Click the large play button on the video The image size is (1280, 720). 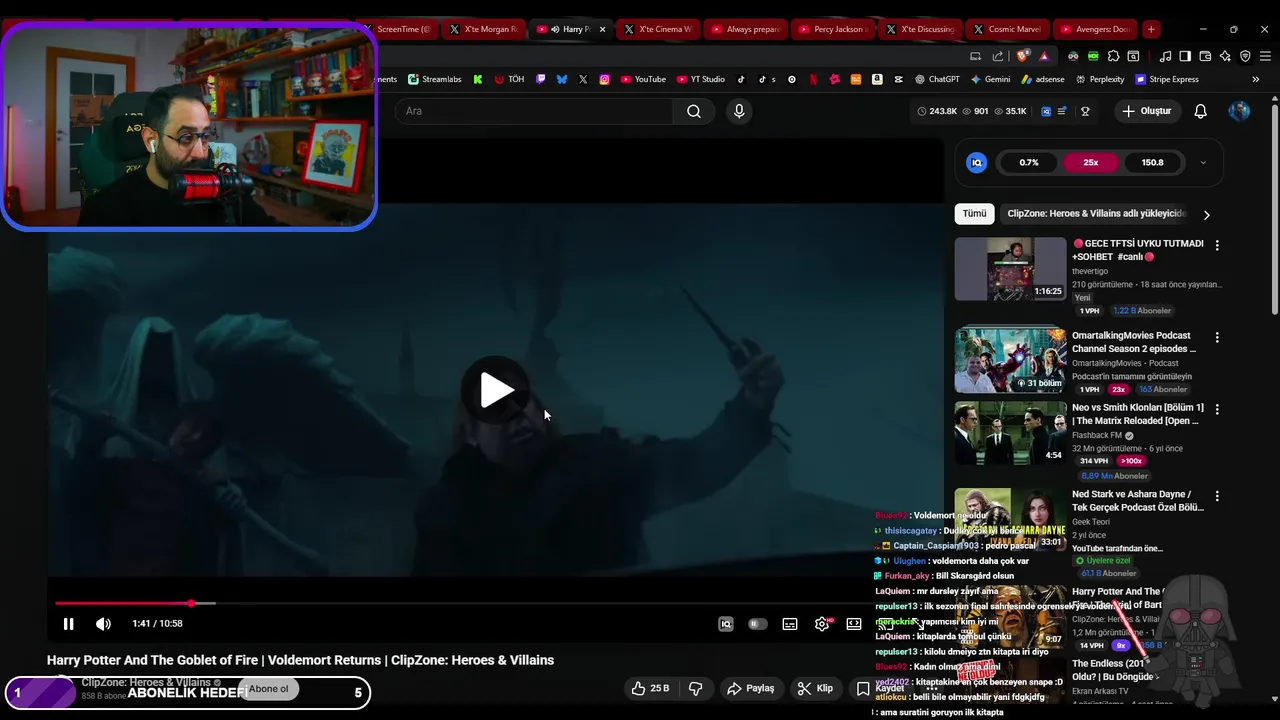[496, 390]
